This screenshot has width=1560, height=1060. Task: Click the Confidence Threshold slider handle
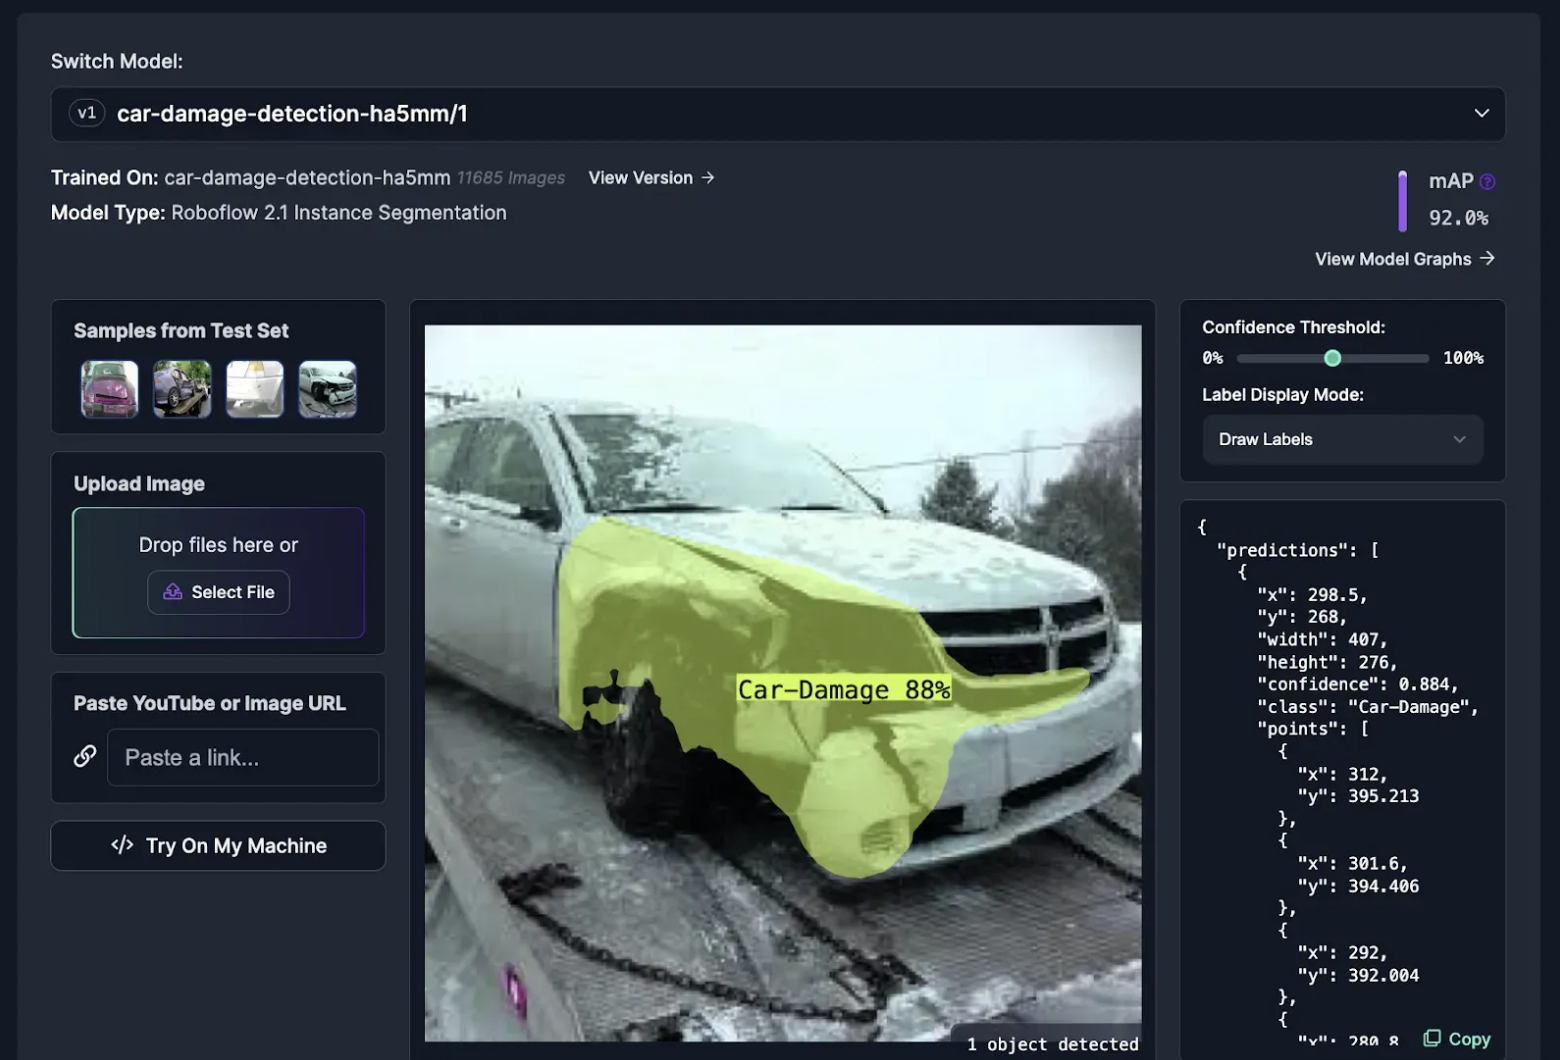click(x=1332, y=357)
